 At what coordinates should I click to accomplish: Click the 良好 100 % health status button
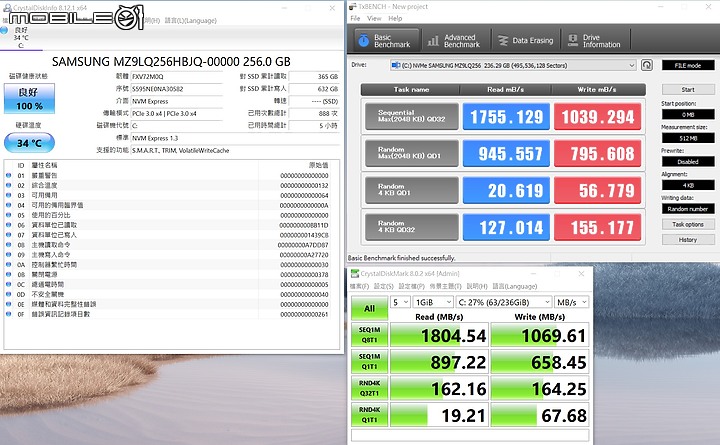(29, 99)
